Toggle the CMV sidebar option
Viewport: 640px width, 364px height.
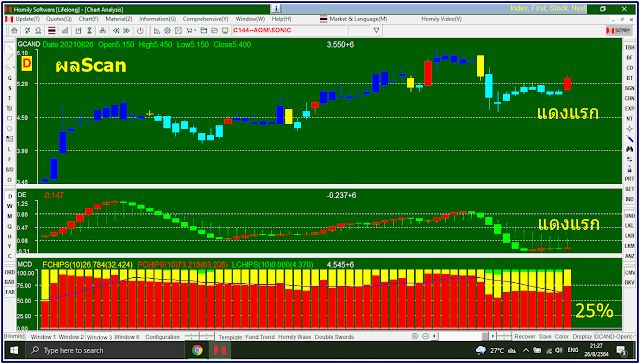[630, 272]
